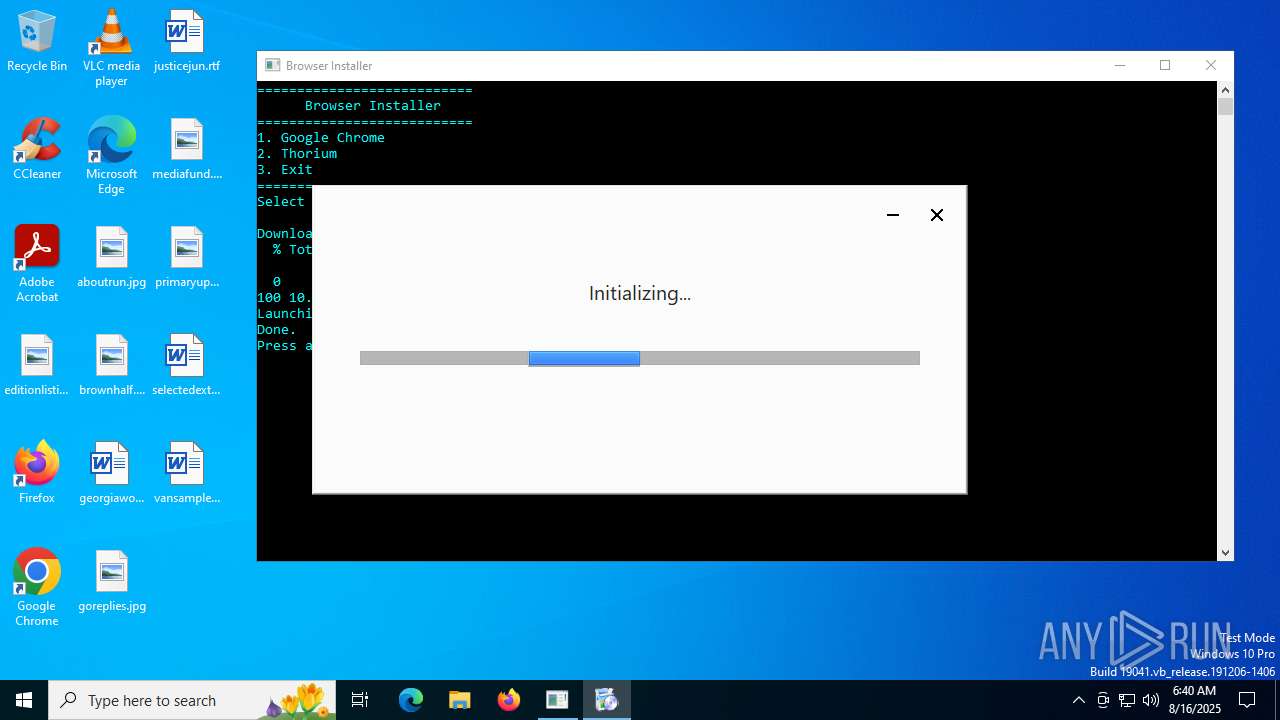
Task: Launch Google Chrome from the desktop shortcut
Action: (x=37, y=588)
